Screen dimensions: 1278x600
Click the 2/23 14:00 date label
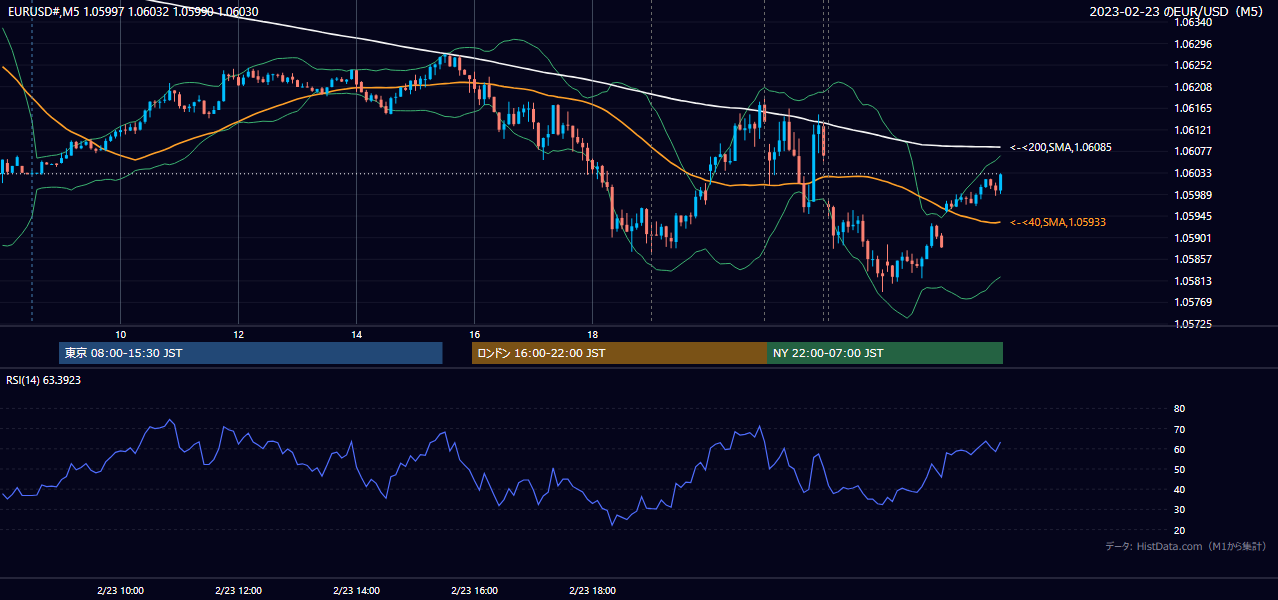pos(356,590)
